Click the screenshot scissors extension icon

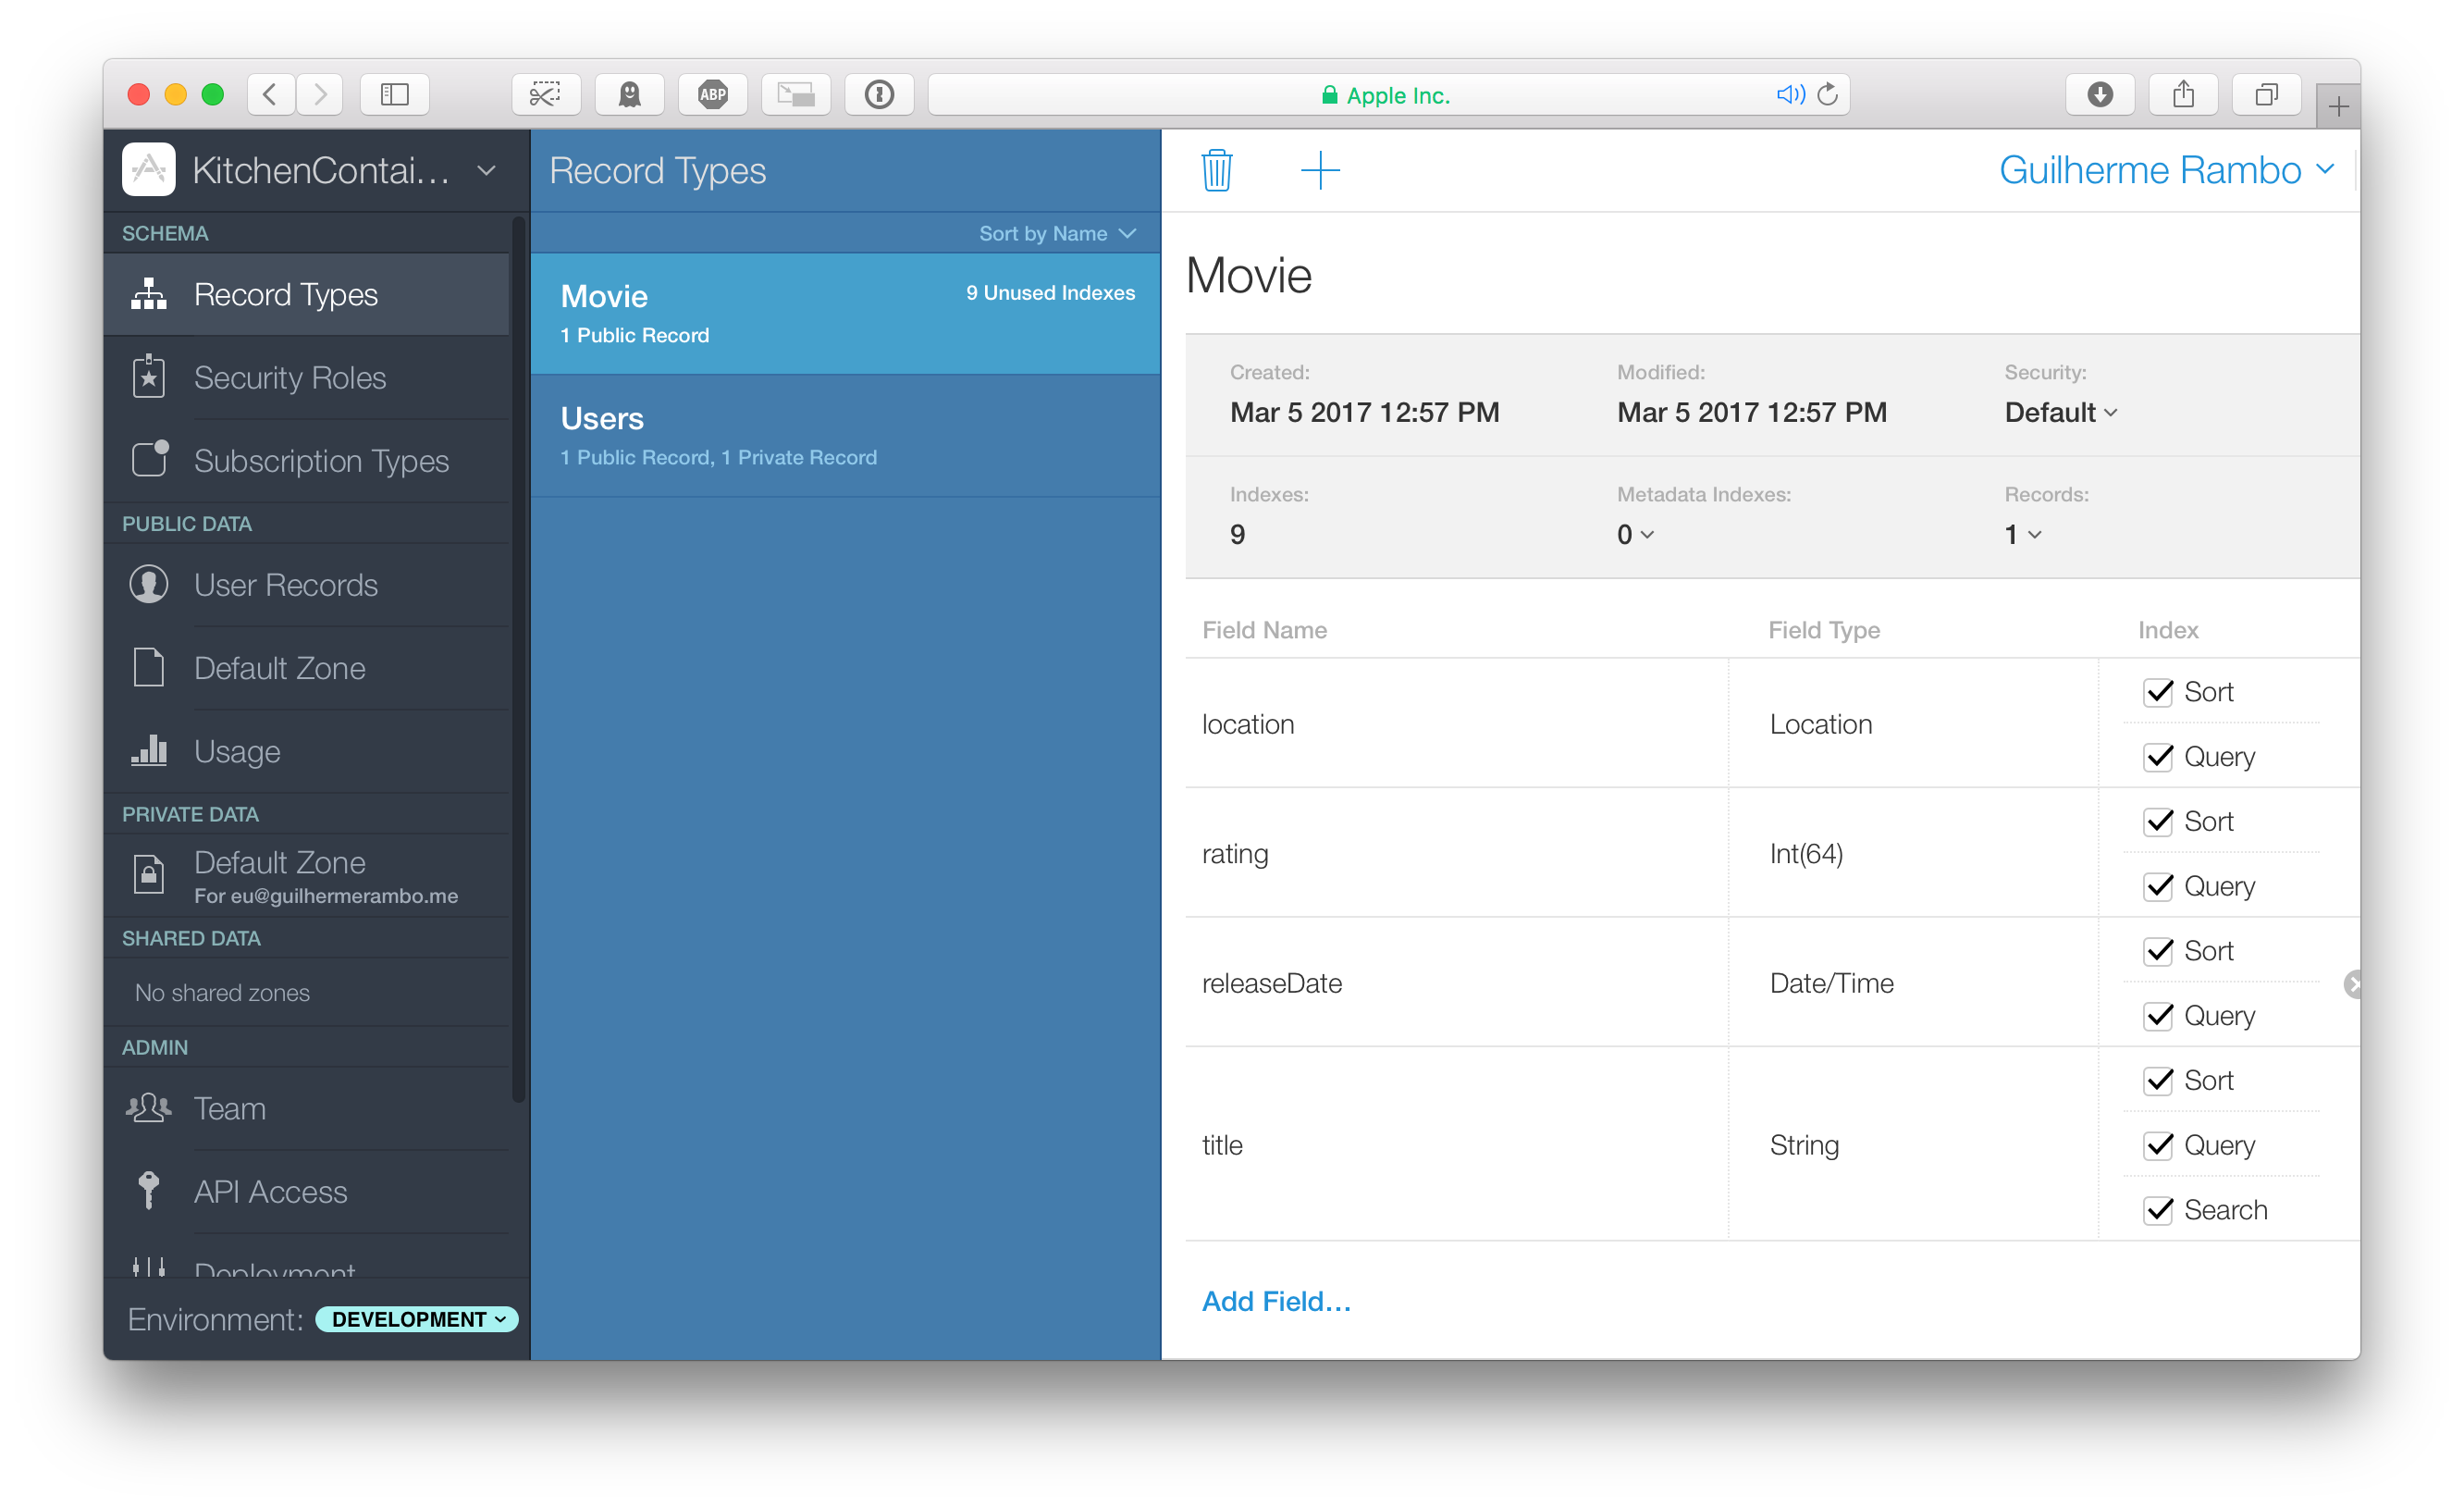[x=546, y=94]
